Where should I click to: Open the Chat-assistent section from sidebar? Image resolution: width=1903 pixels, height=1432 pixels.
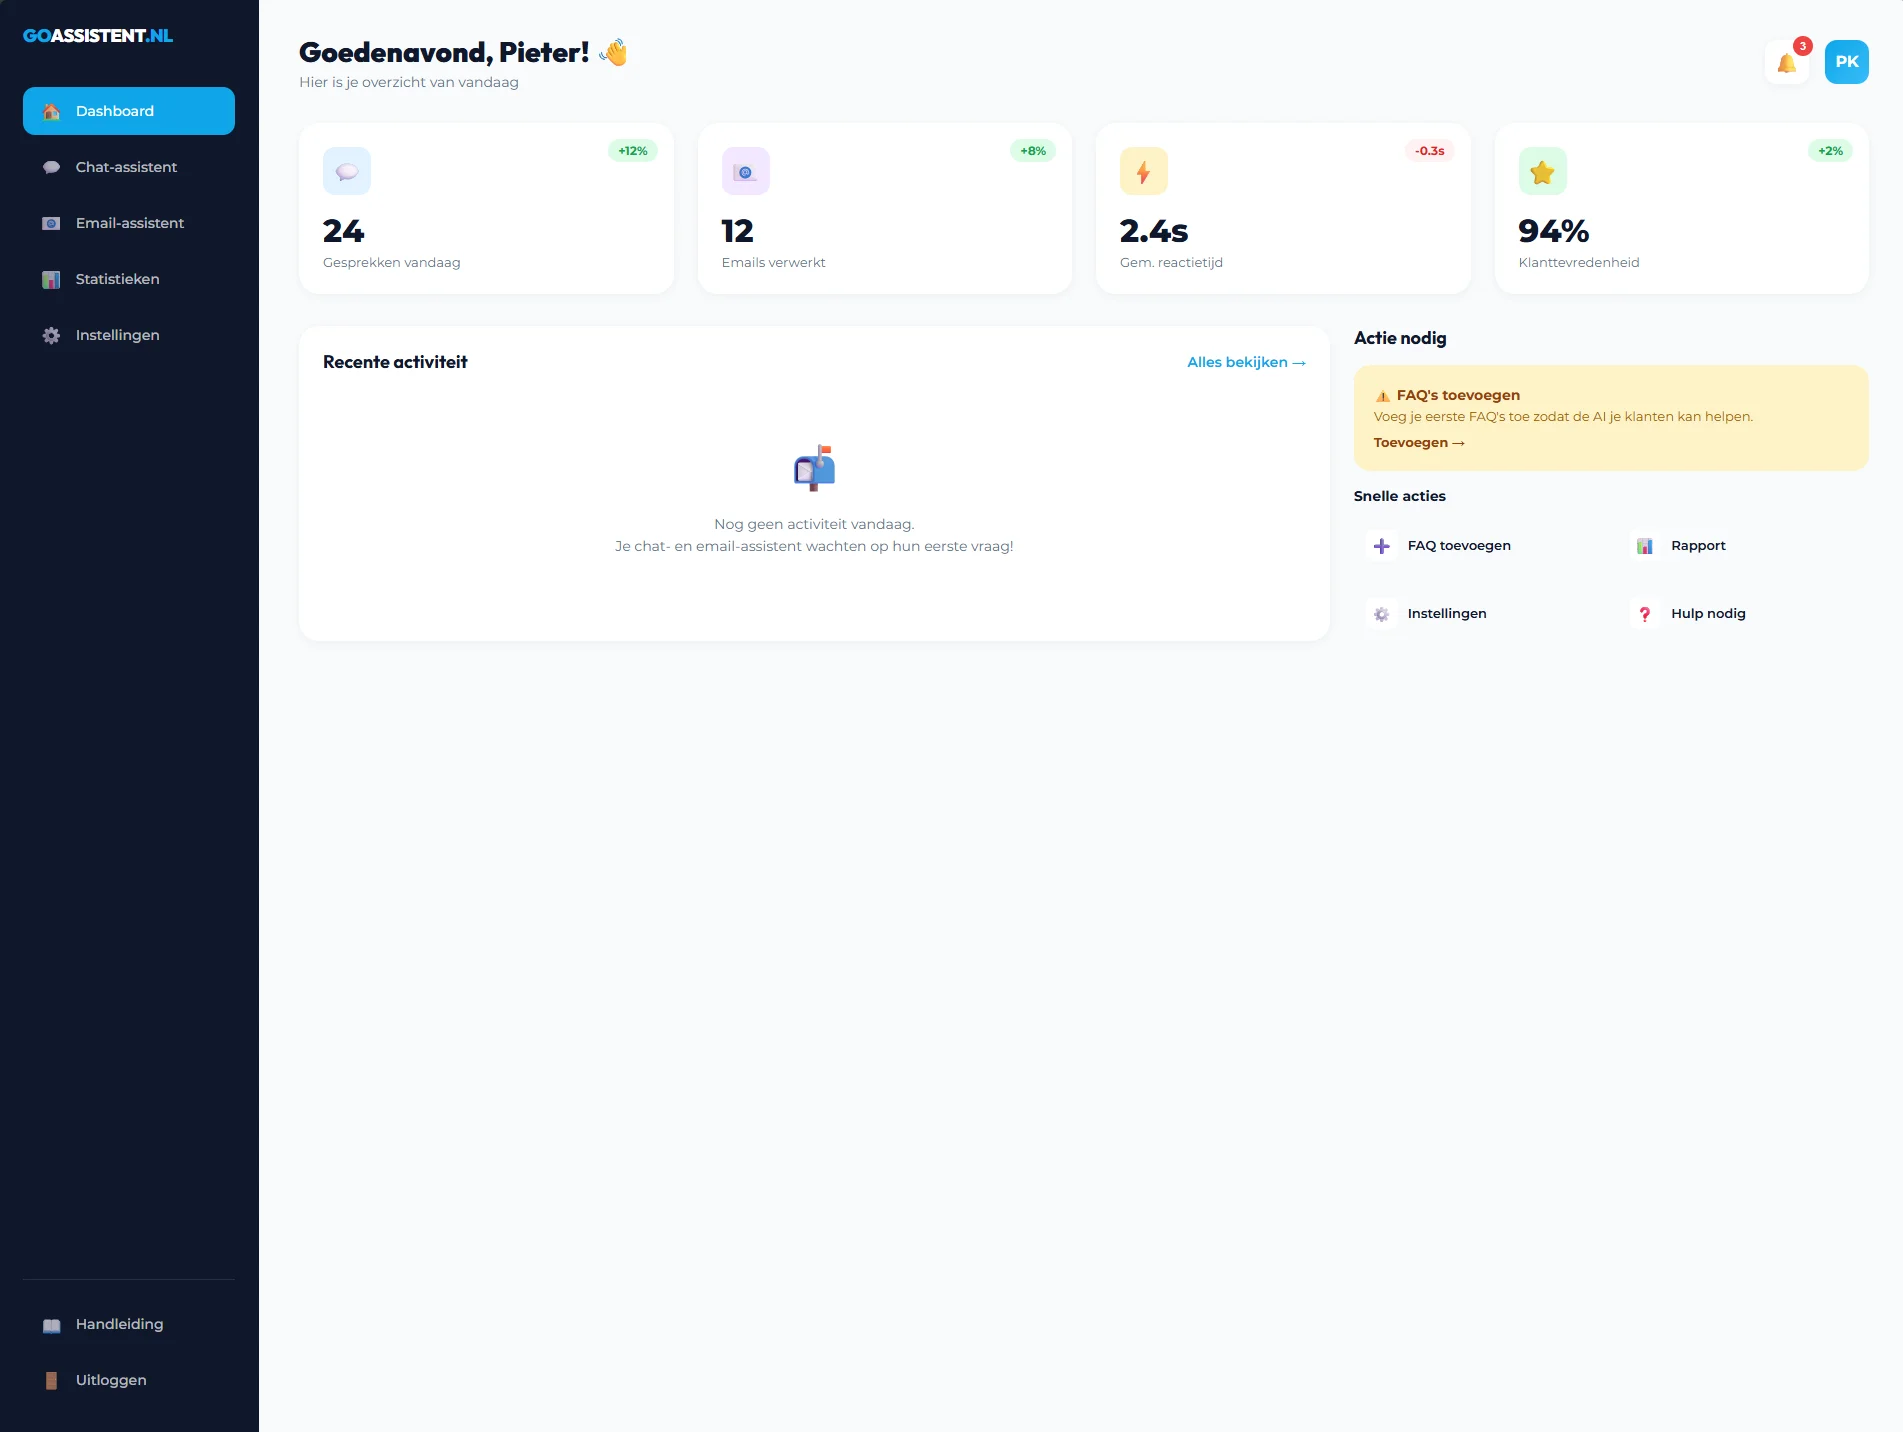pos(125,167)
